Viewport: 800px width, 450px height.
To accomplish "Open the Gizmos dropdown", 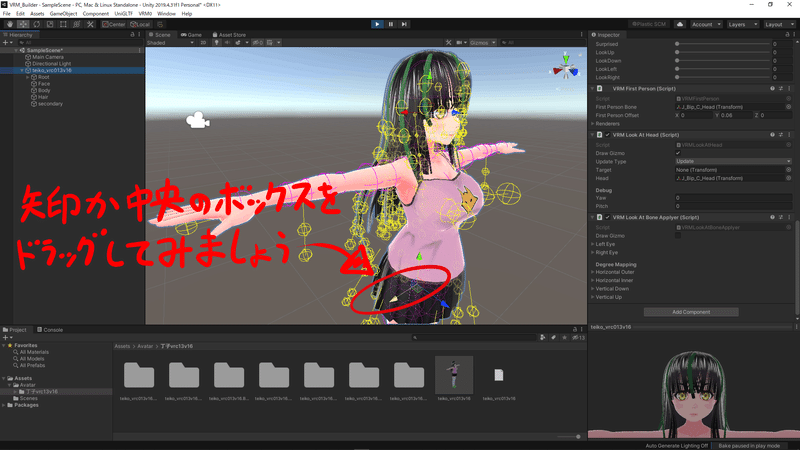I will click(x=483, y=43).
